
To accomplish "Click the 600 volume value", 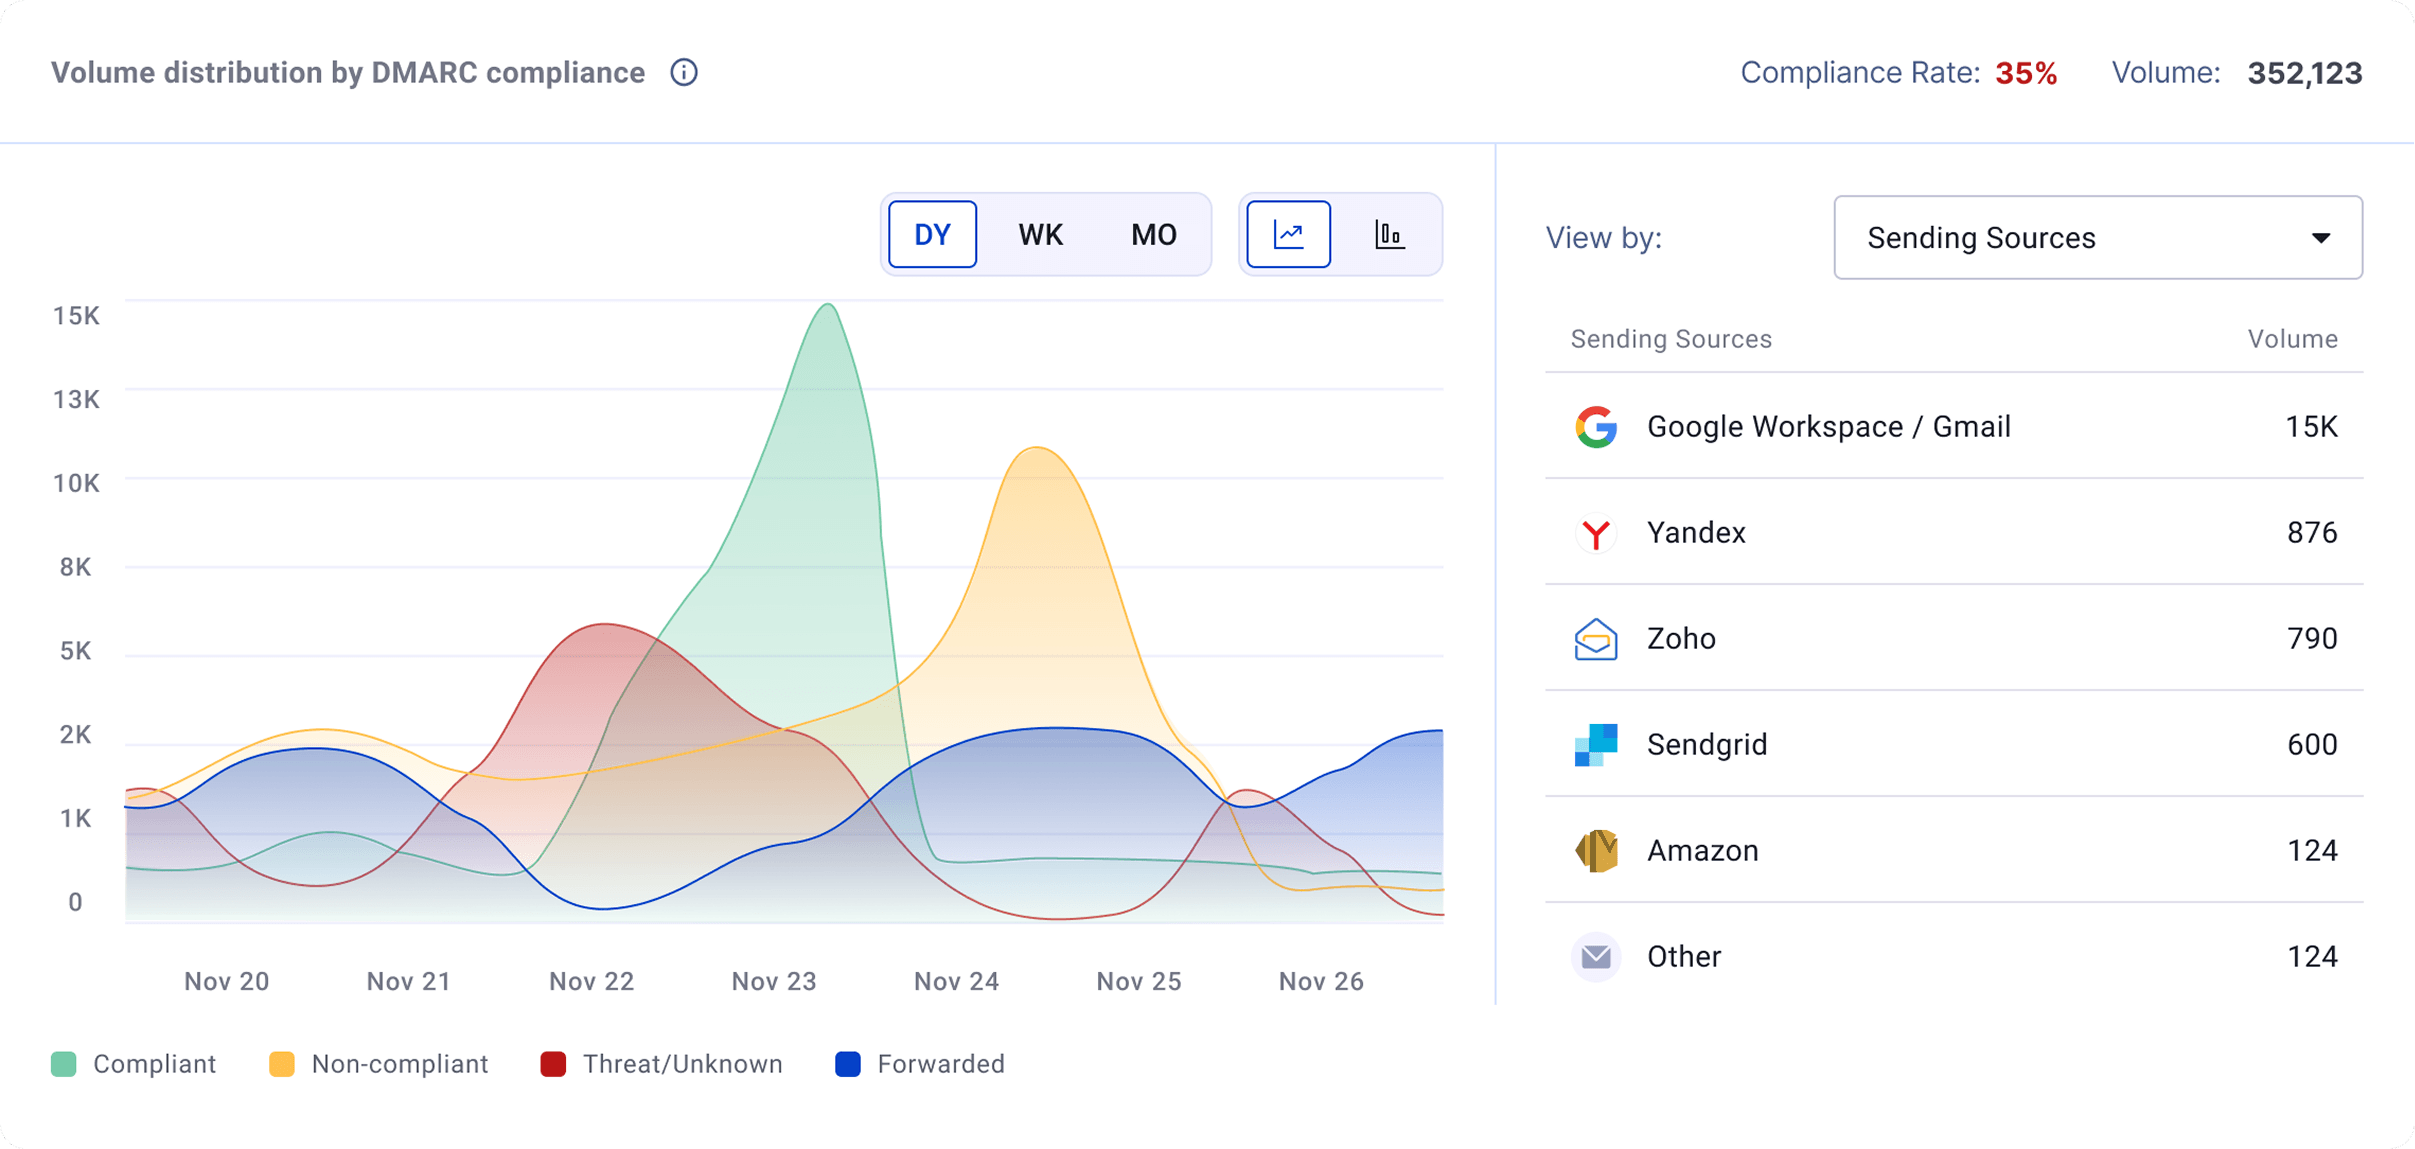I will pos(2312,745).
